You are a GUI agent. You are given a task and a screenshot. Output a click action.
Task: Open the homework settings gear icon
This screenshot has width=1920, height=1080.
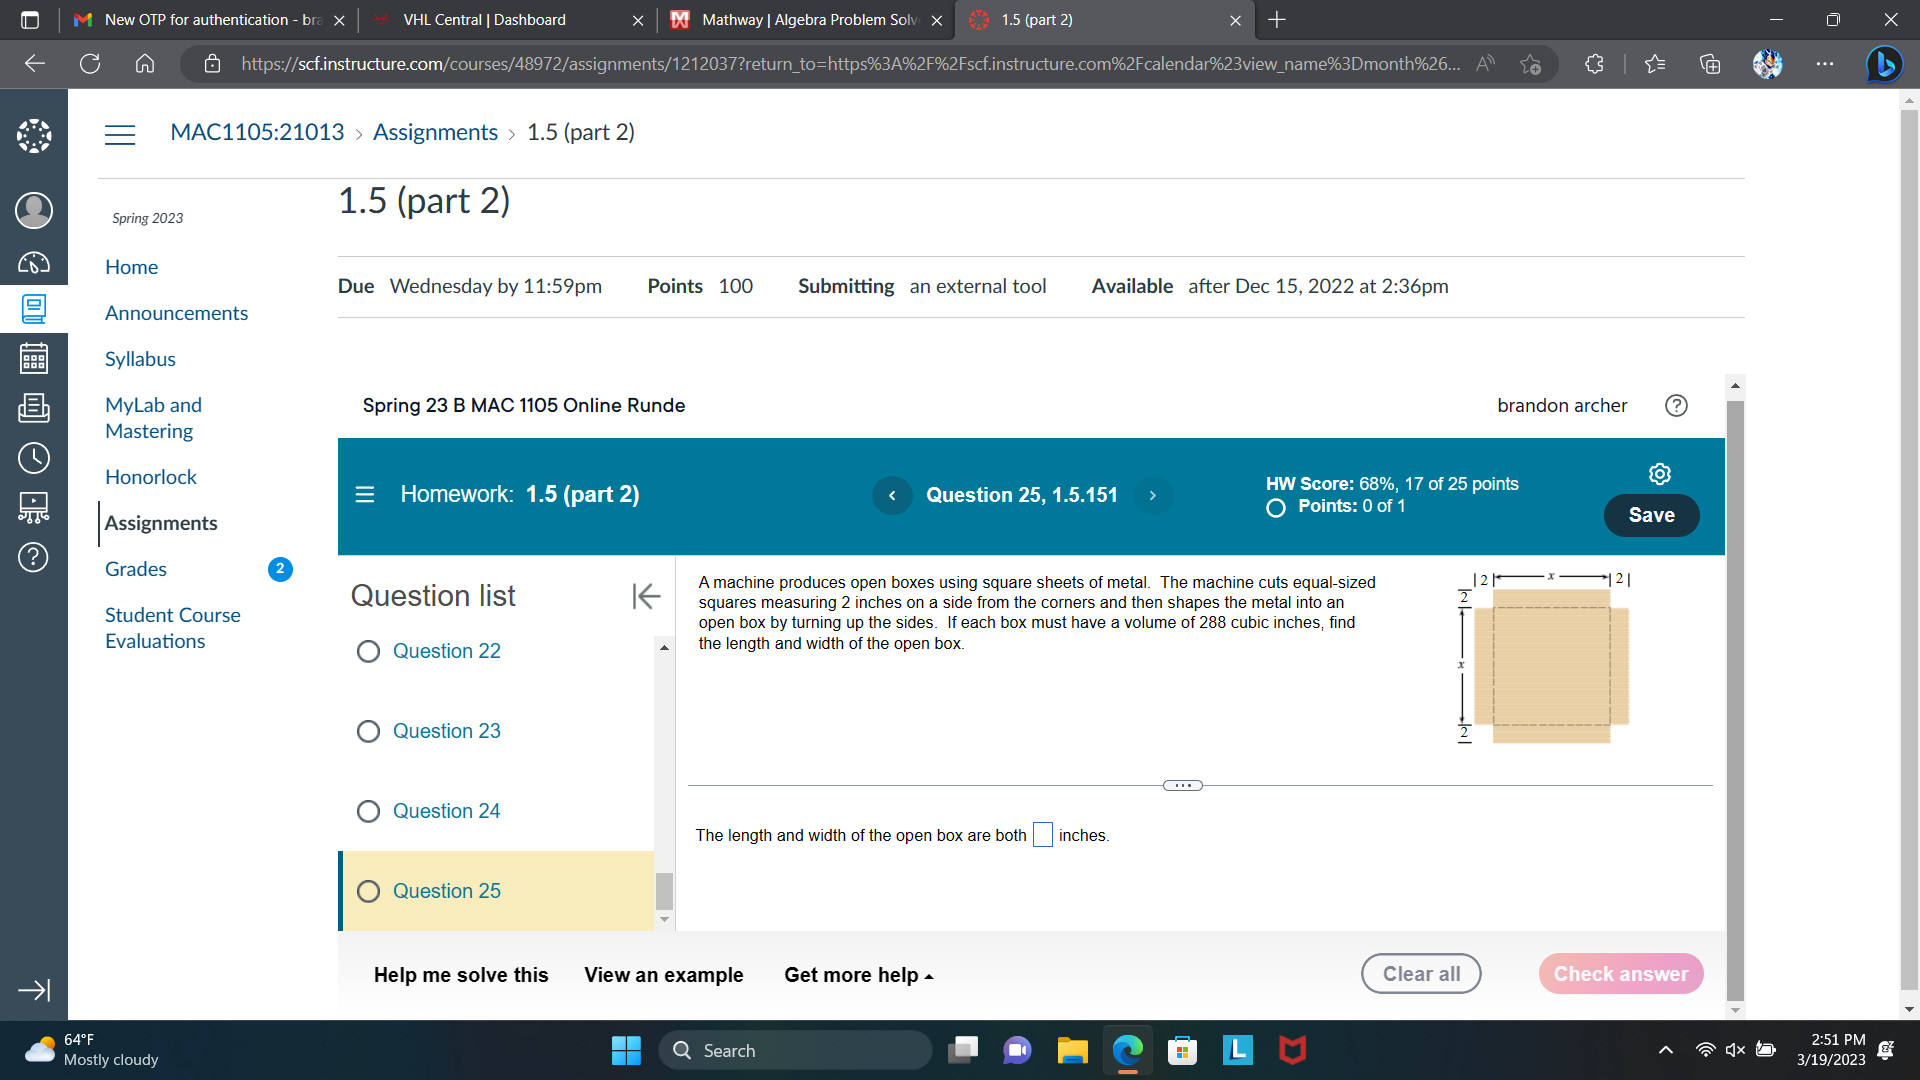pos(1659,474)
